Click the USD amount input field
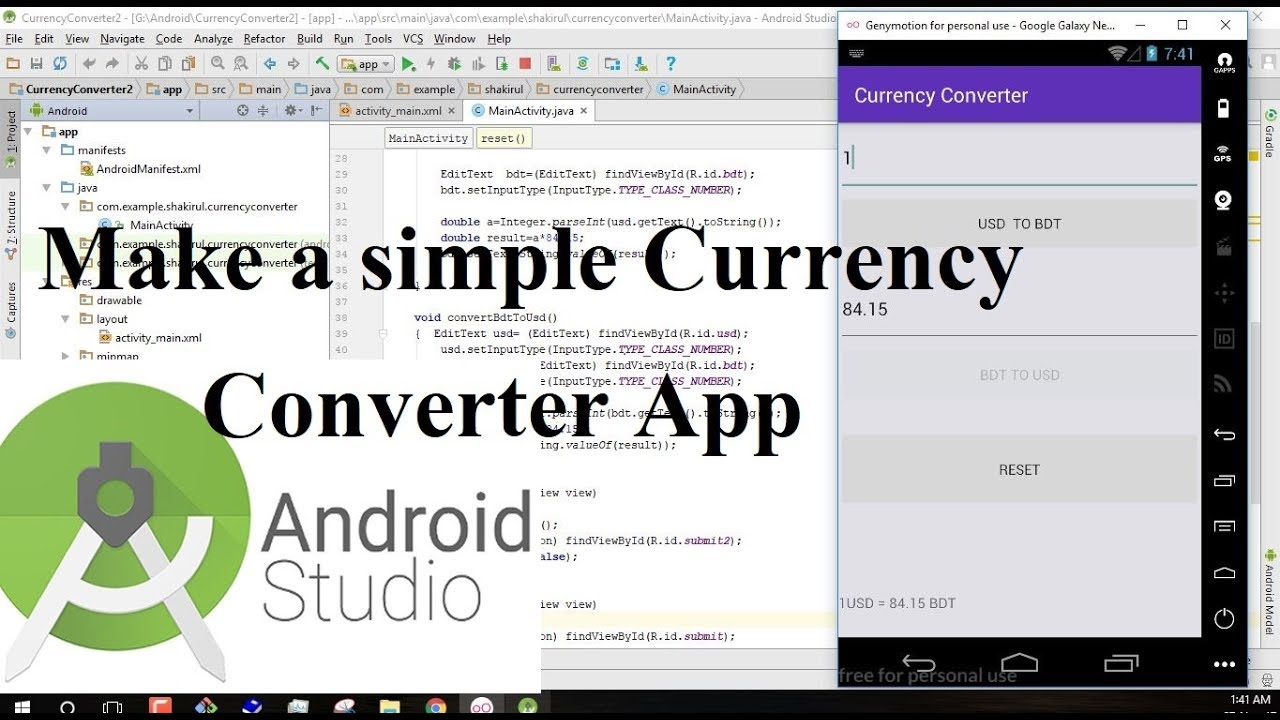1280x720 pixels. 1019,160
